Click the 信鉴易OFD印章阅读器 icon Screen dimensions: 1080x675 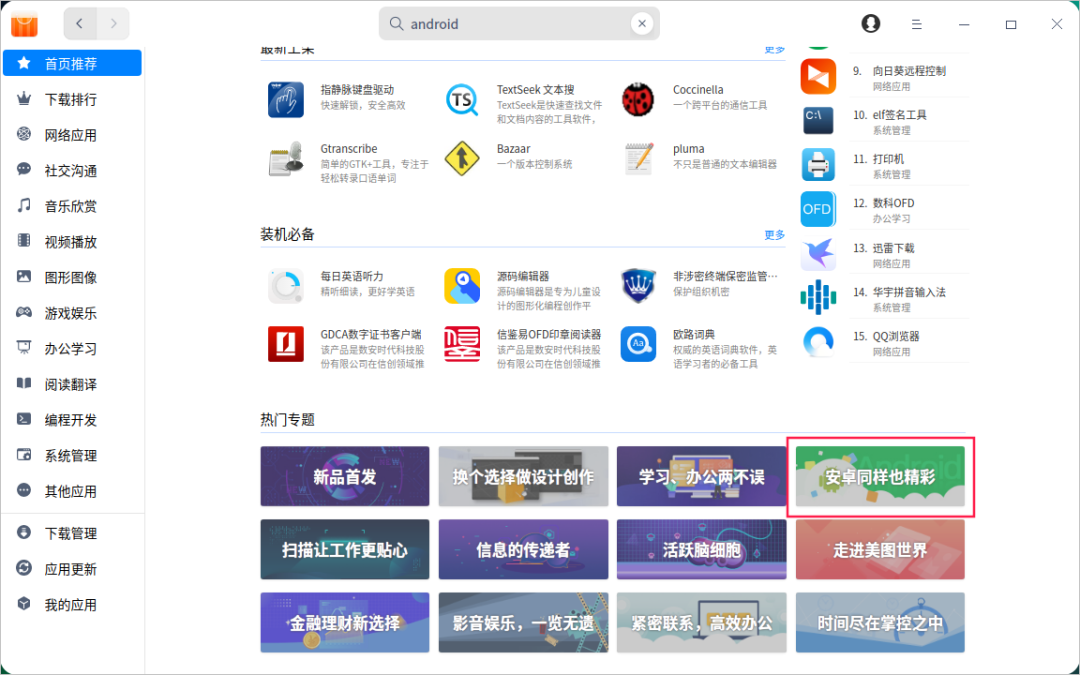[462, 344]
